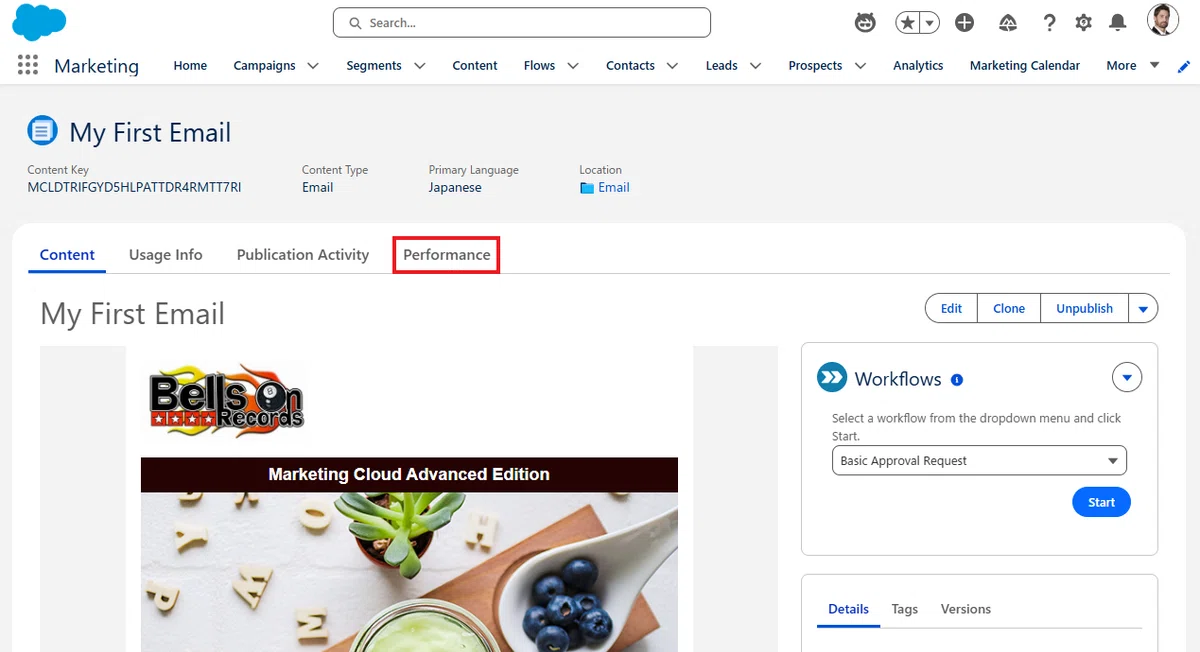Expand the Campaigns chevron menu

[313, 66]
